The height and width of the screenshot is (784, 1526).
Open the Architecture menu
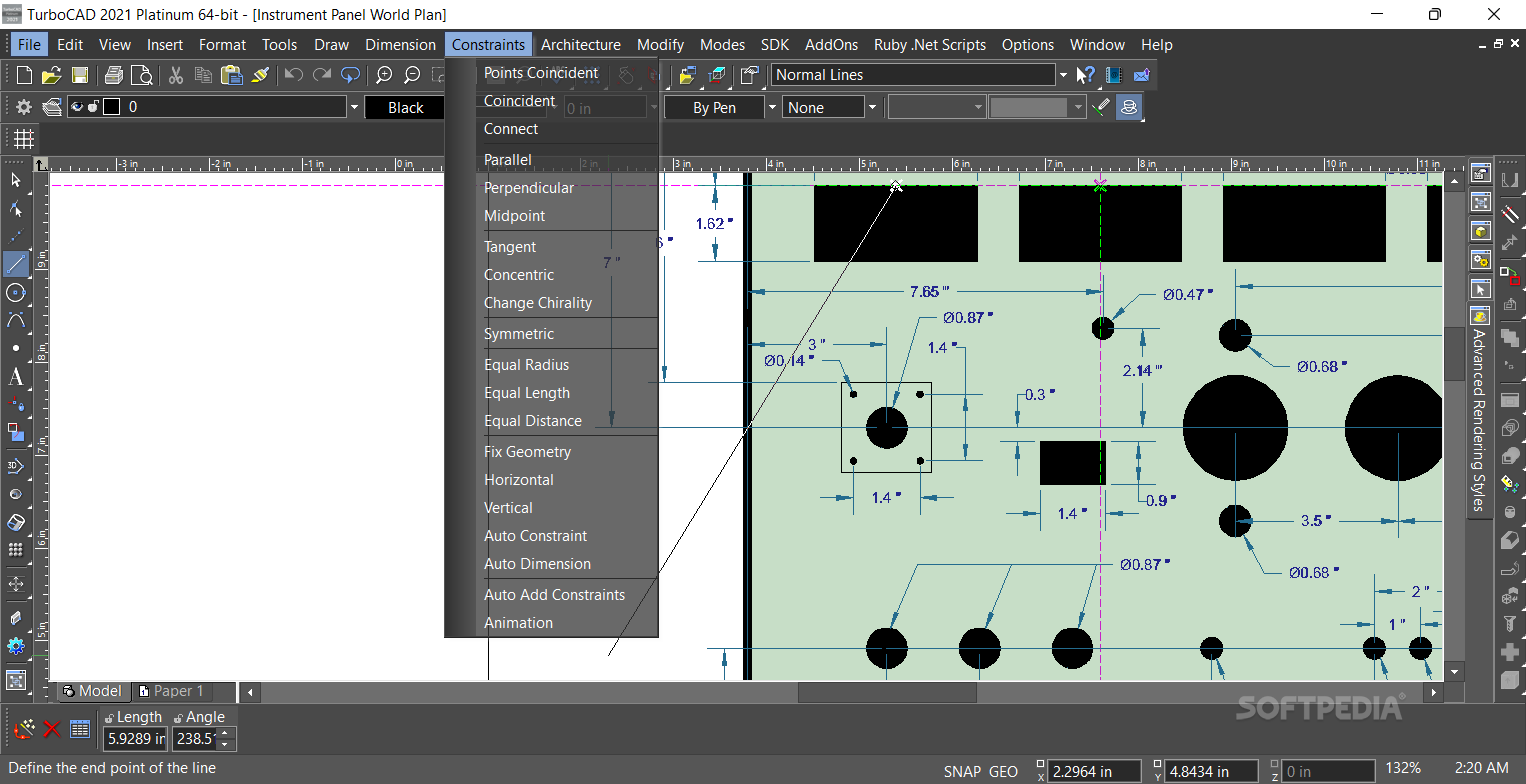click(x=581, y=44)
